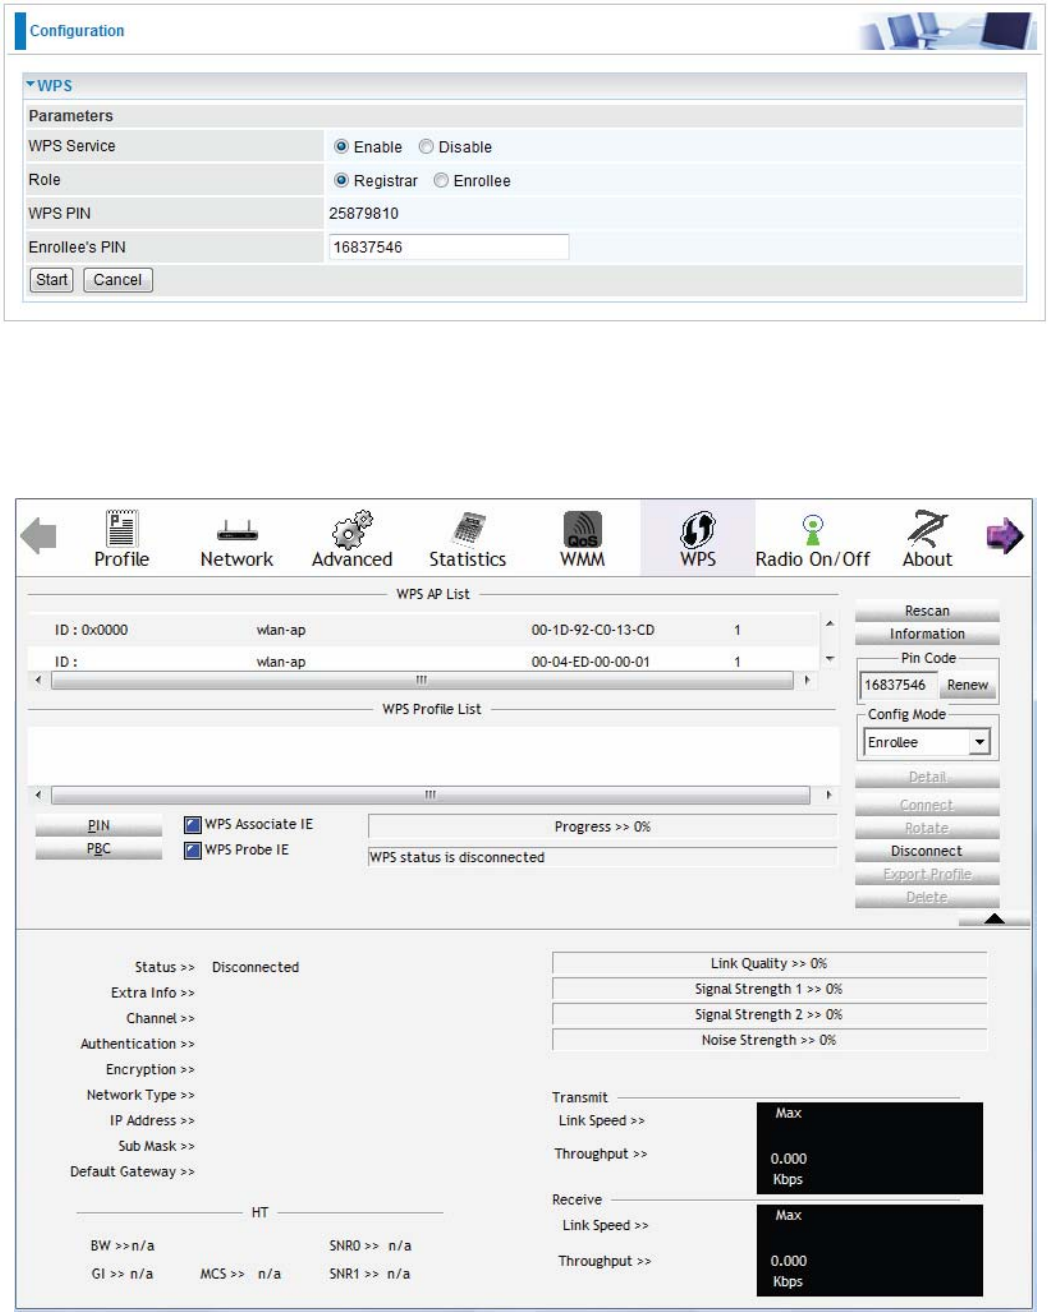Click the Enrollee's PIN input field
This screenshot has height=1312, width=1051.
coord(448,247)
